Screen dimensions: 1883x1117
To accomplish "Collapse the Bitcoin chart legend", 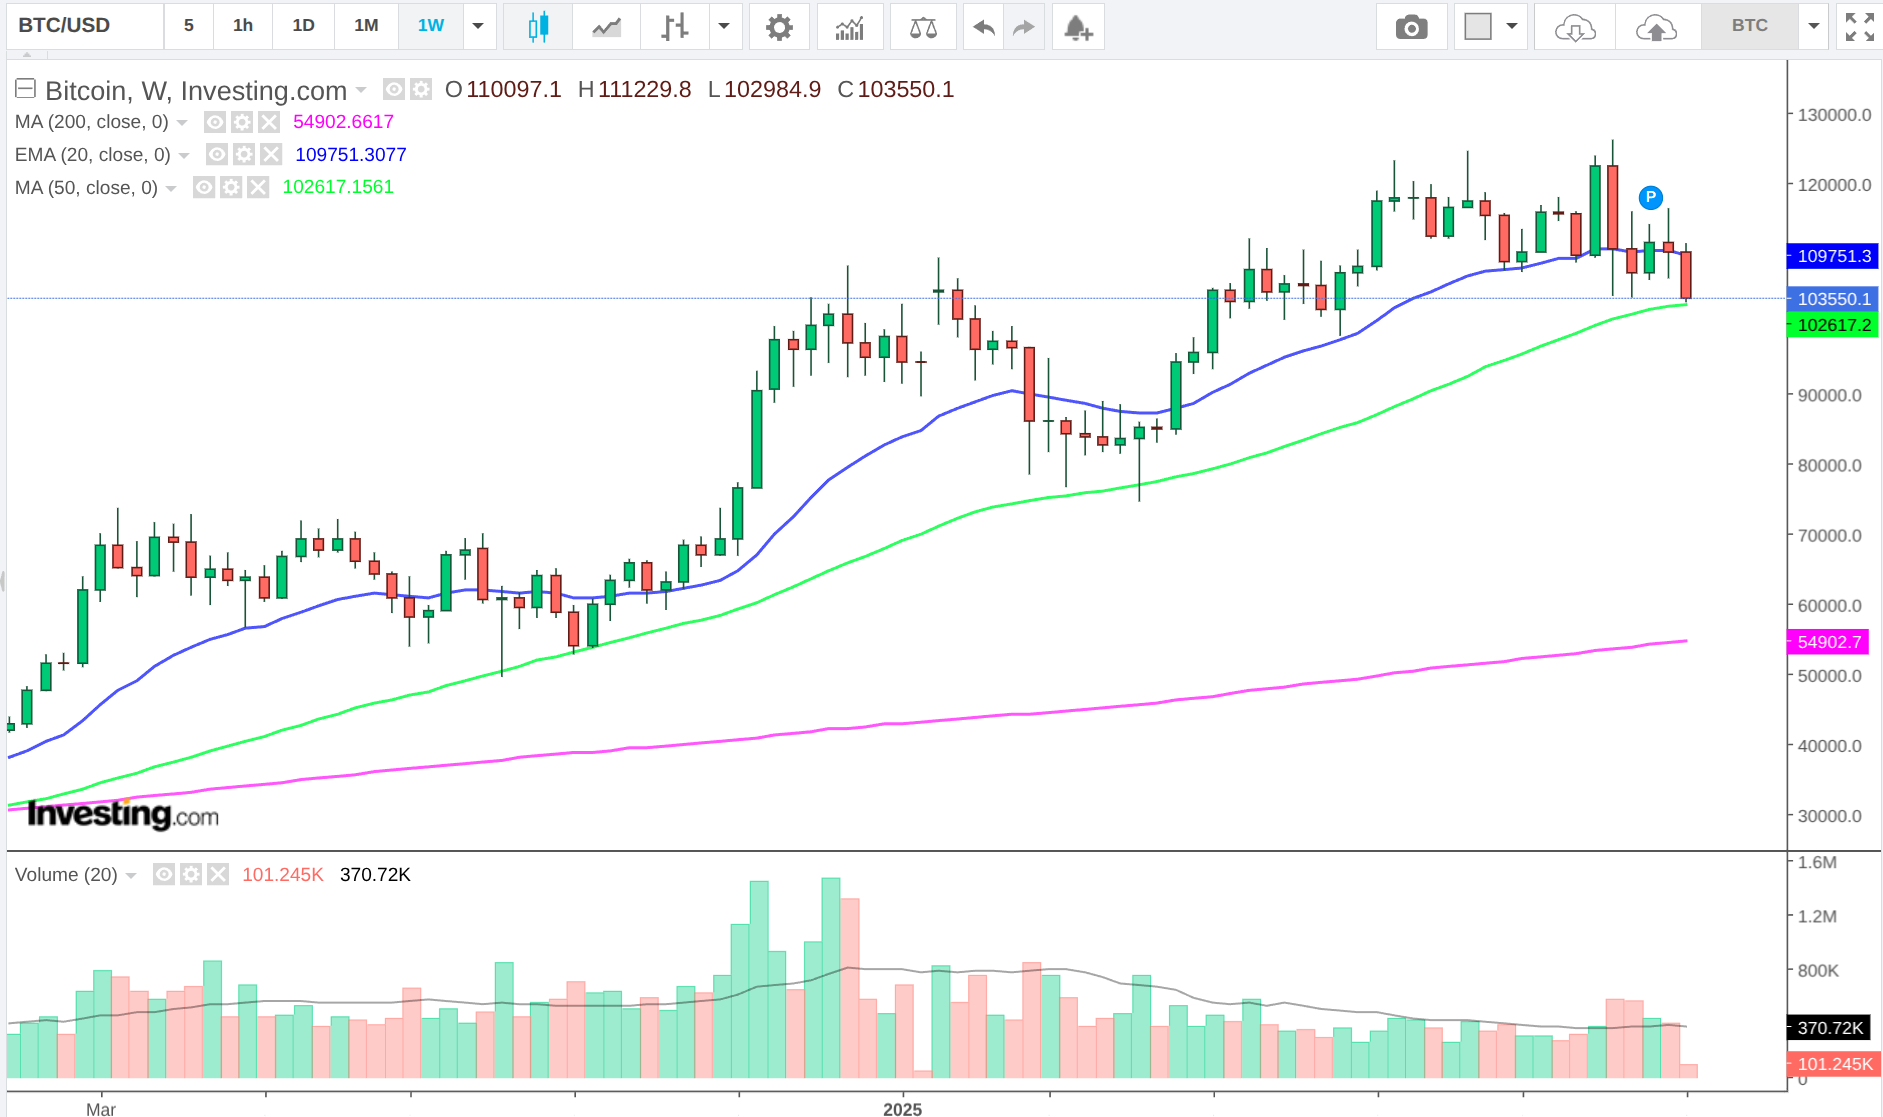I will coord(26,89).
